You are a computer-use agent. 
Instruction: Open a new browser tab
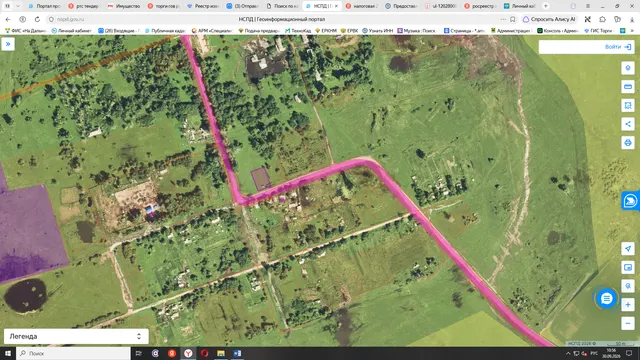(x=545, y=6)
